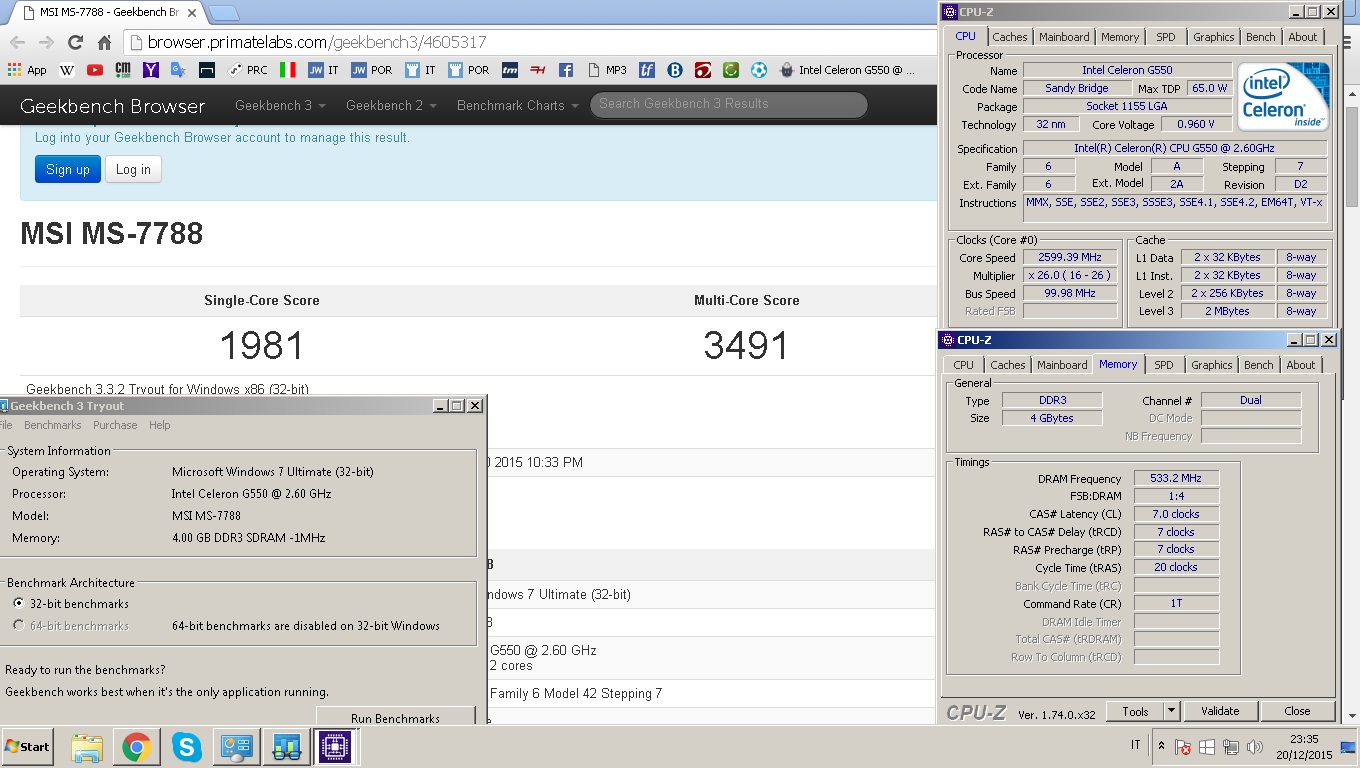Go back with the browser back arrow
The image size is (1360, 768).
17,42
